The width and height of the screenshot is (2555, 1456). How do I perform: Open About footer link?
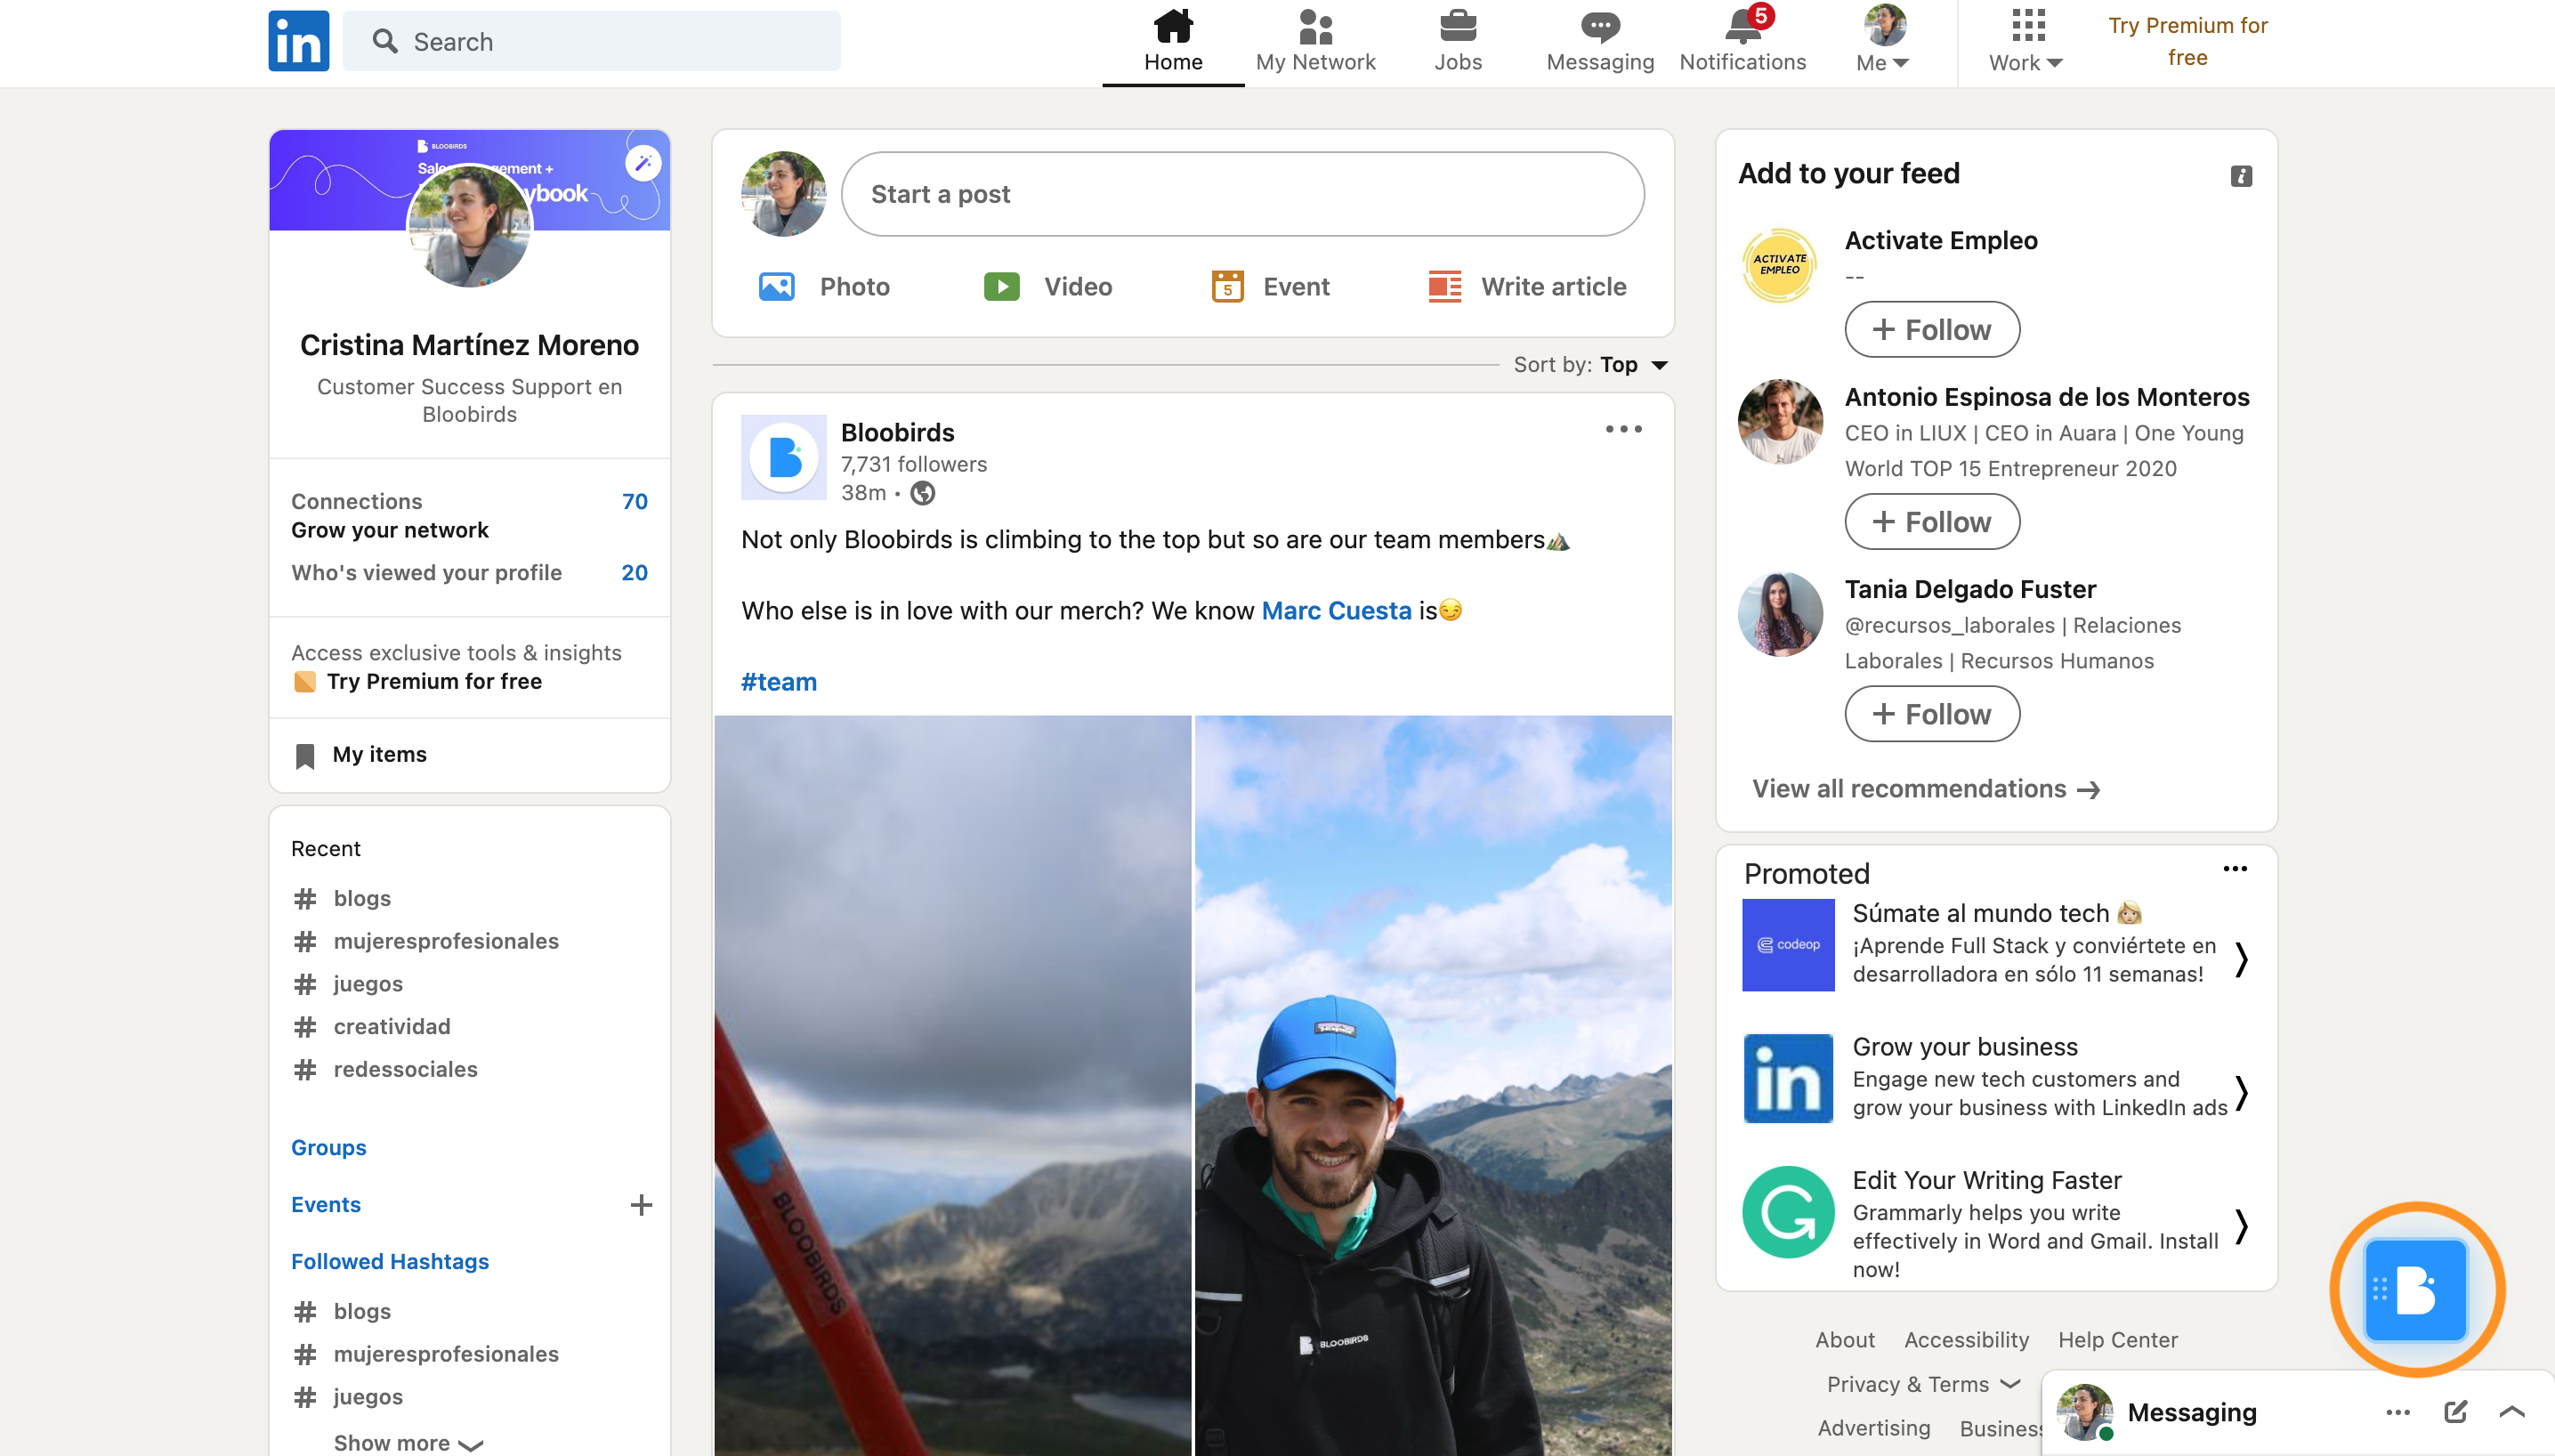1845,1340
